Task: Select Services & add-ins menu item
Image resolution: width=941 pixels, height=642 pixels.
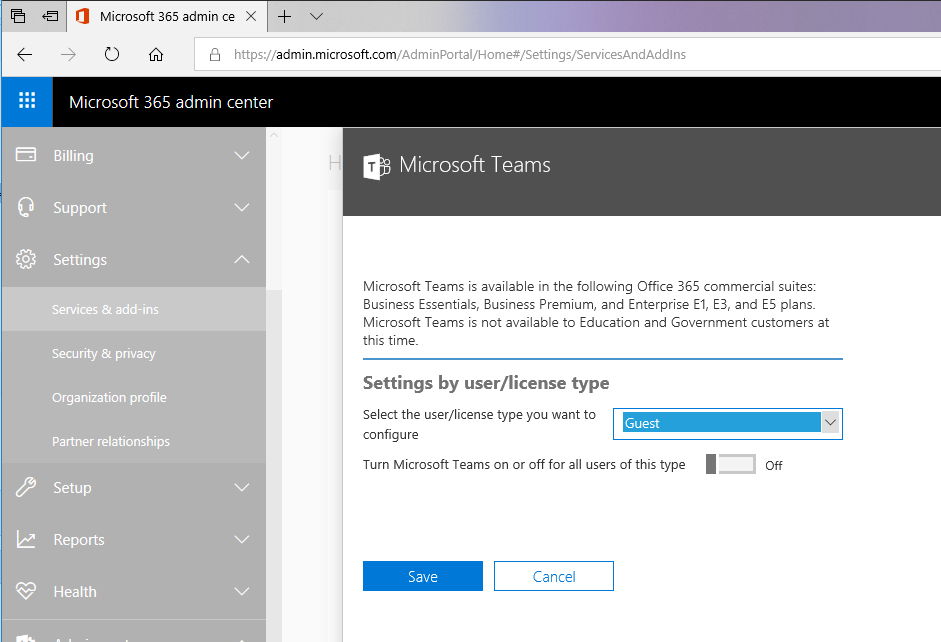Action: [134, 309]
